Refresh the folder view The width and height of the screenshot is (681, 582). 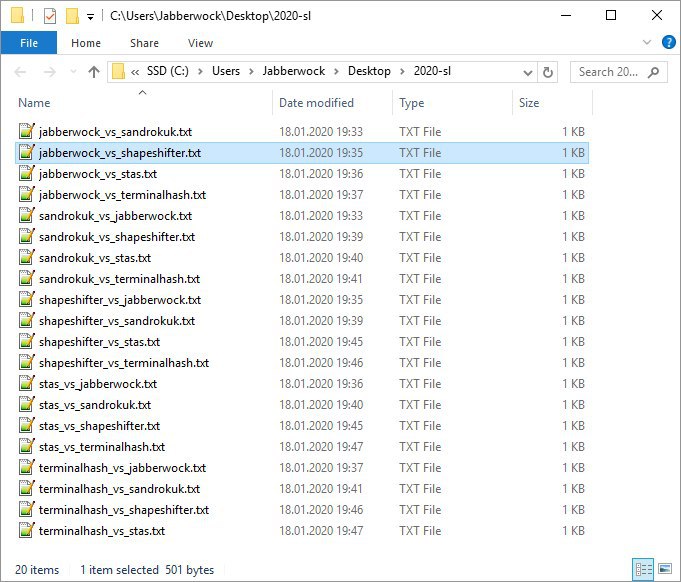tap(548, 72)
